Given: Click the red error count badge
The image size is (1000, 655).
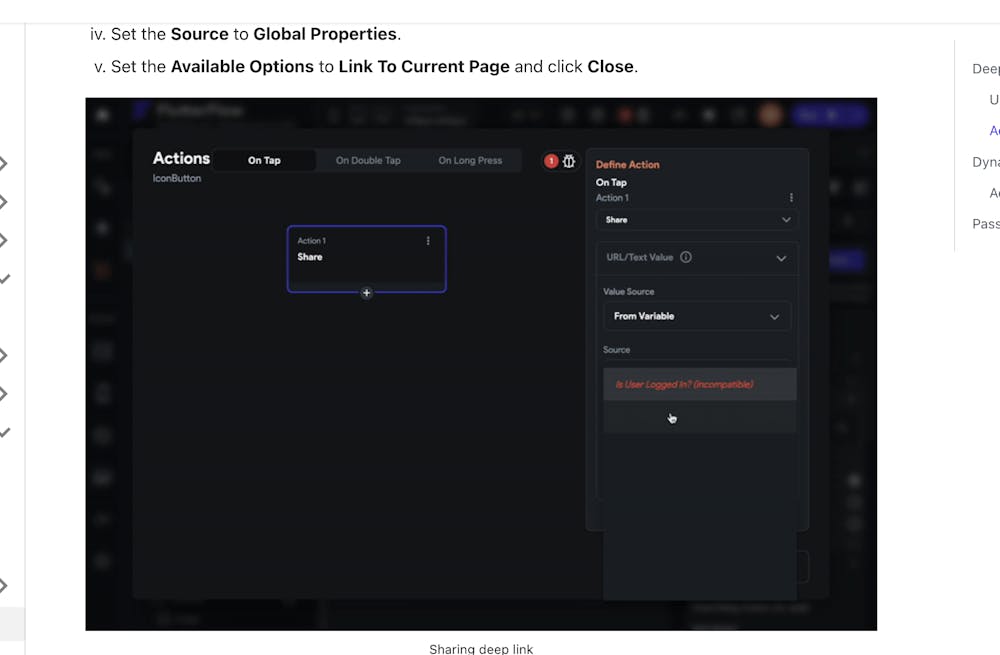Looking at the screenshot, I should point(551,161).
